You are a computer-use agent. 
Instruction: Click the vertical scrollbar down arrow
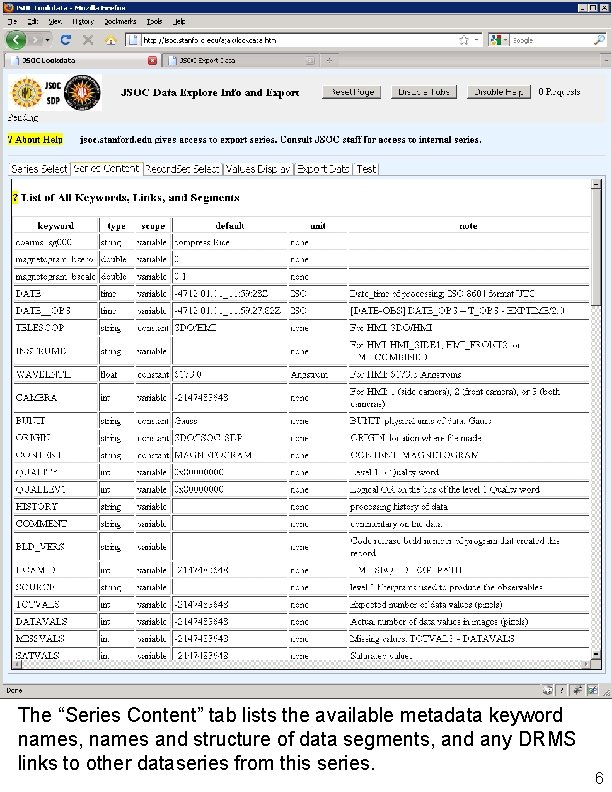pos(596,655)
